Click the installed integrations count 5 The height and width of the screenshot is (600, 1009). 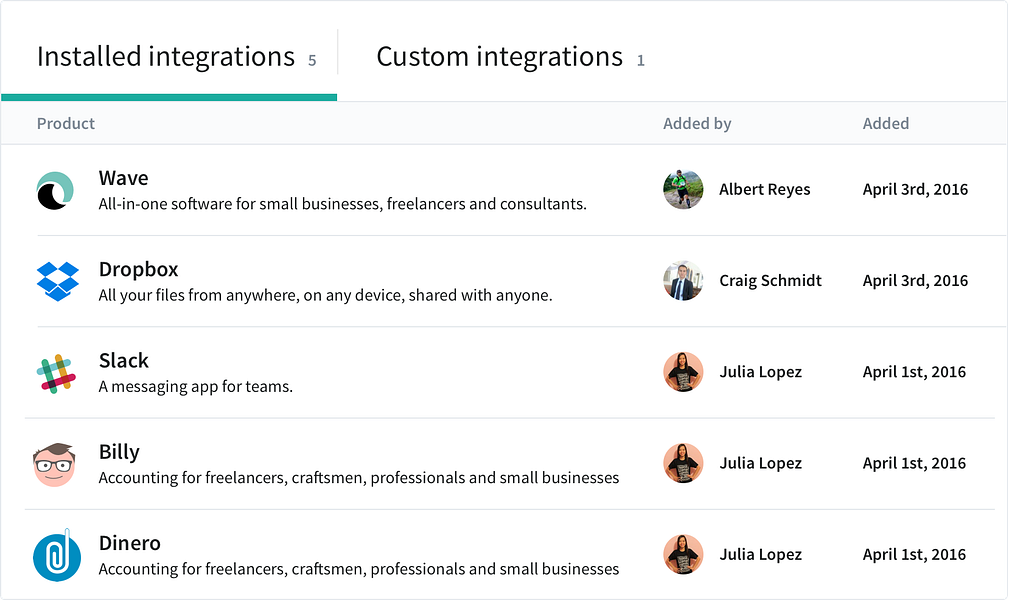click(x=312, y=61)
